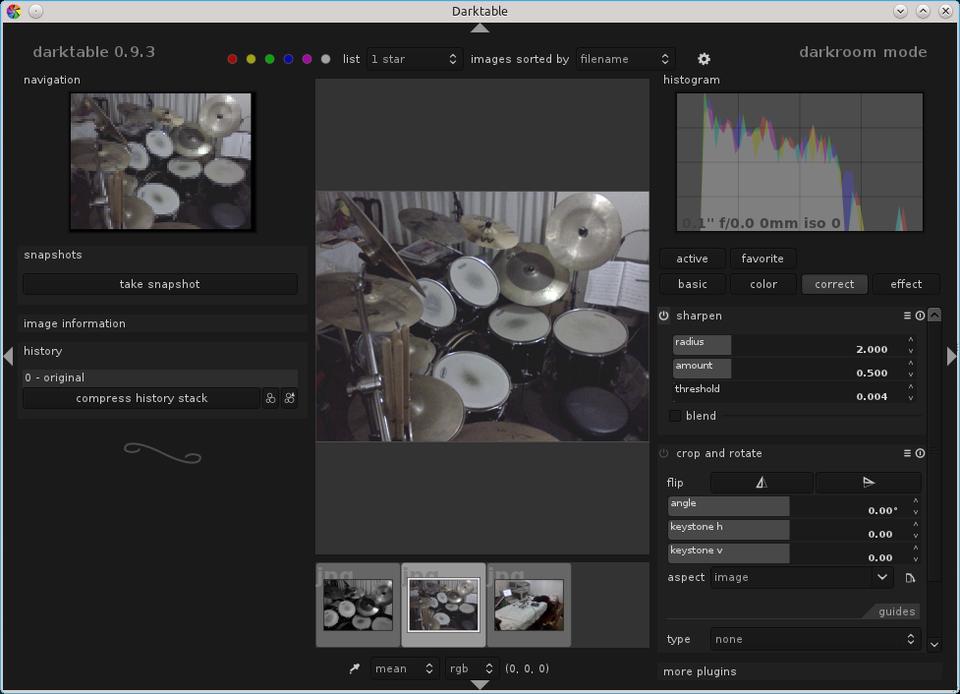Collapse left panel with arrow
Image resolution: width=960 pixels, height=694 pixels.
click(x=8, y=355)
